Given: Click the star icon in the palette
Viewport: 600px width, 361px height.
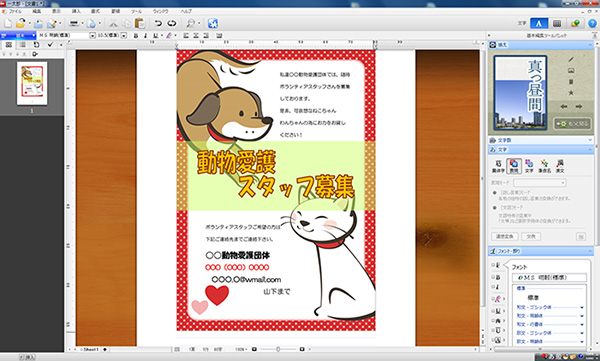Looking at the screenshot, I should click(571, 93).
